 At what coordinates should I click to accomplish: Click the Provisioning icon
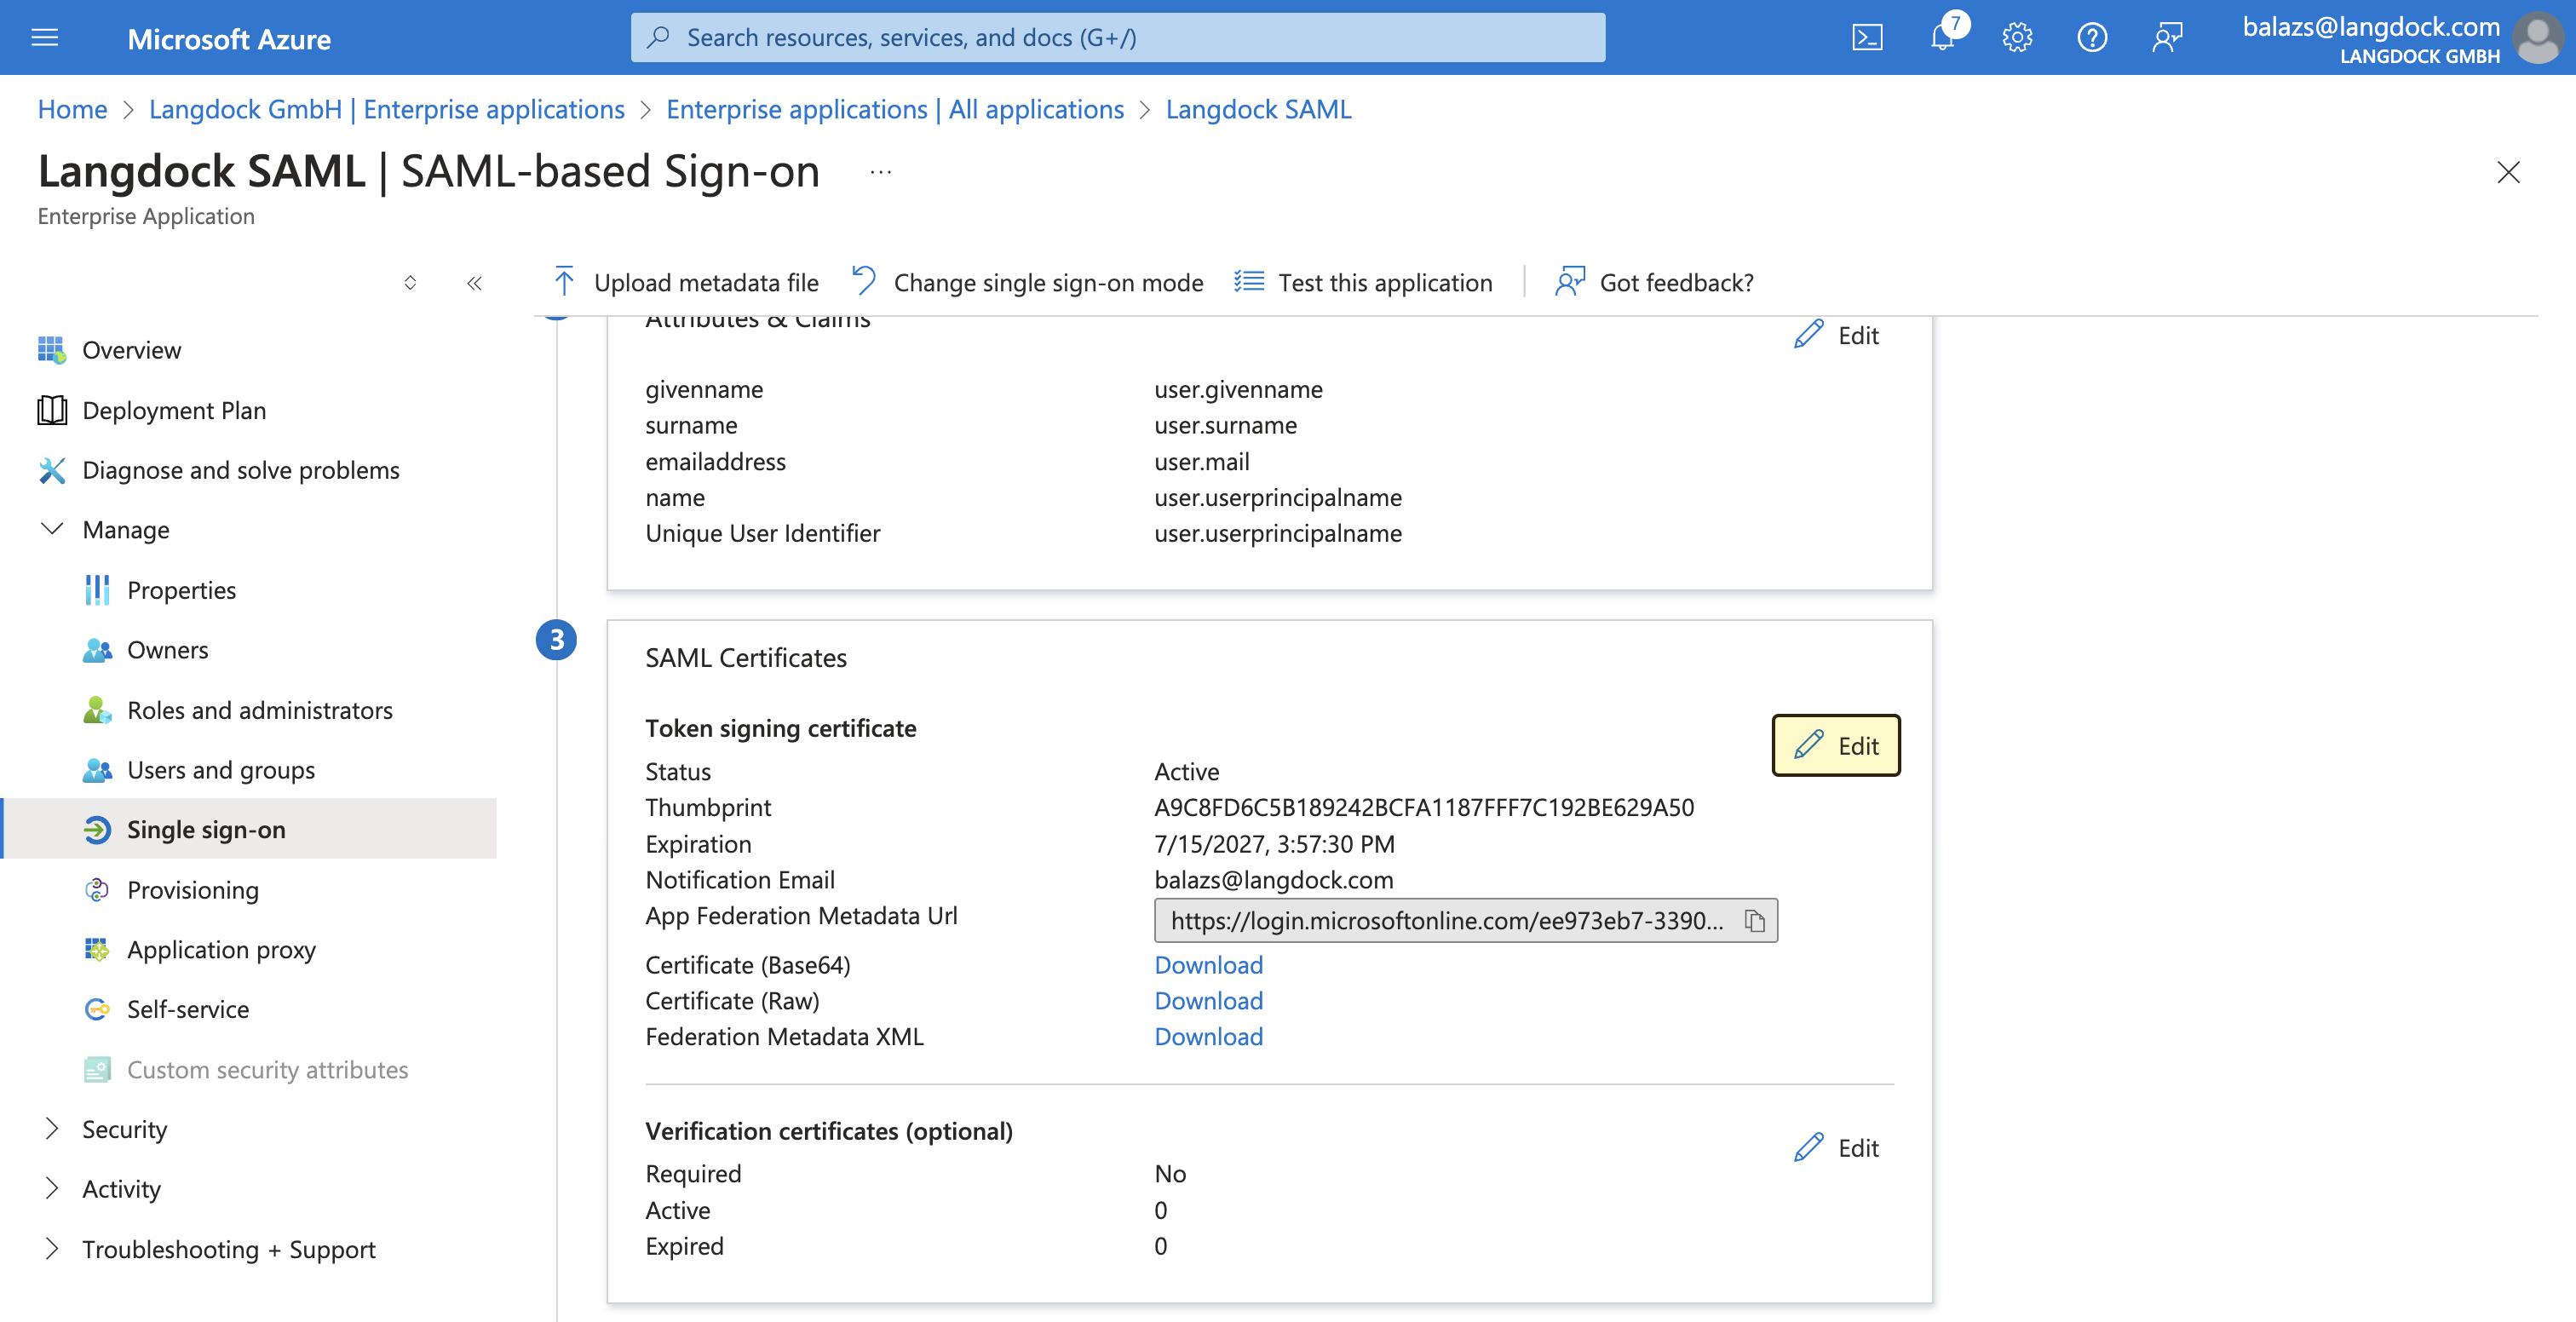pyautogui.click(x=97, y=889)
